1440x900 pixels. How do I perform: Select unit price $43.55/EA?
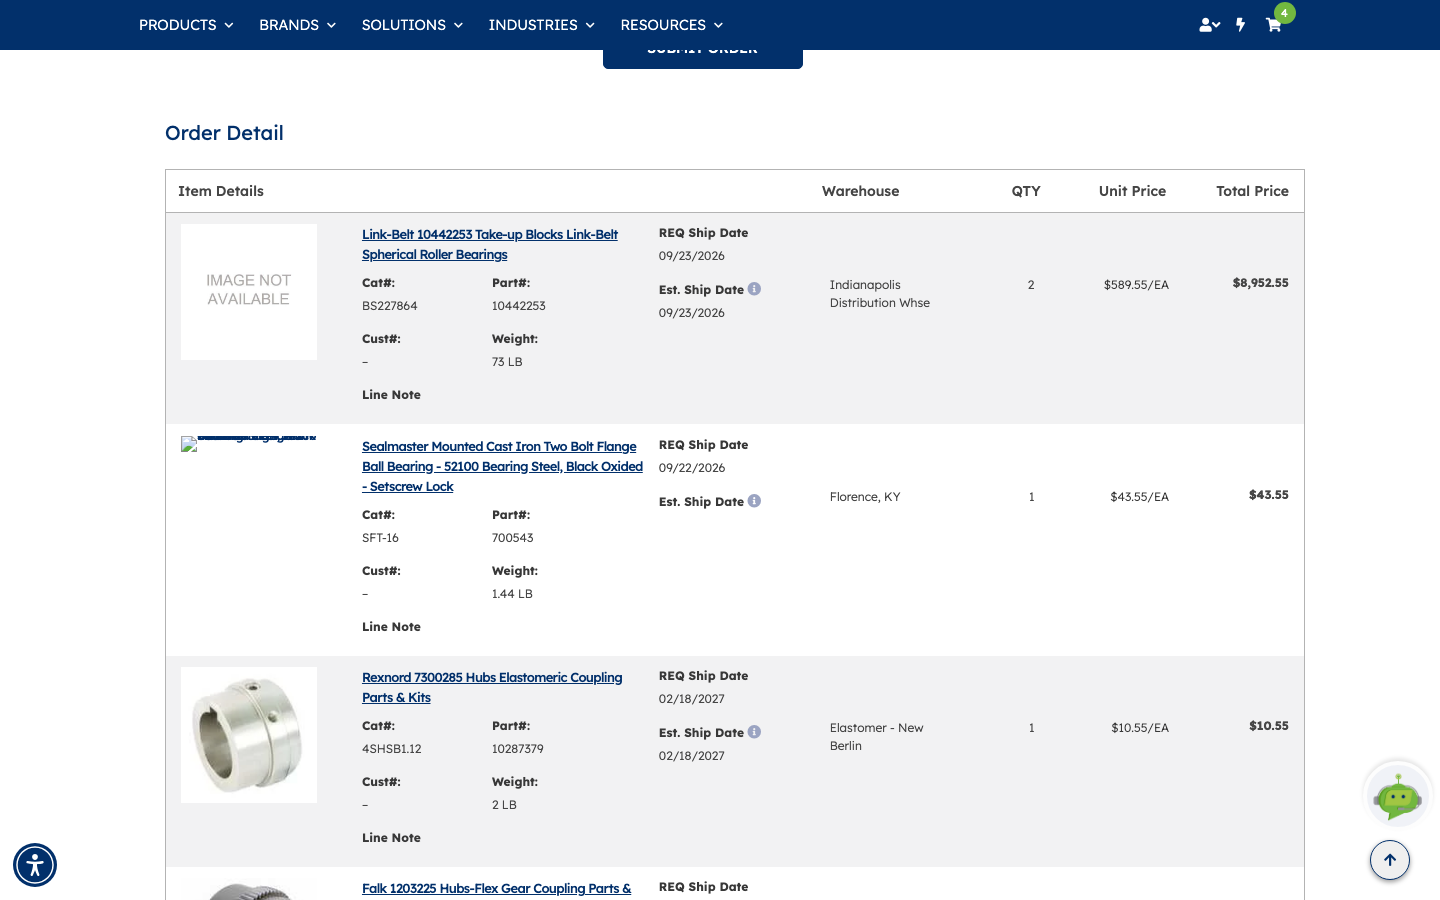(1139, 497)
